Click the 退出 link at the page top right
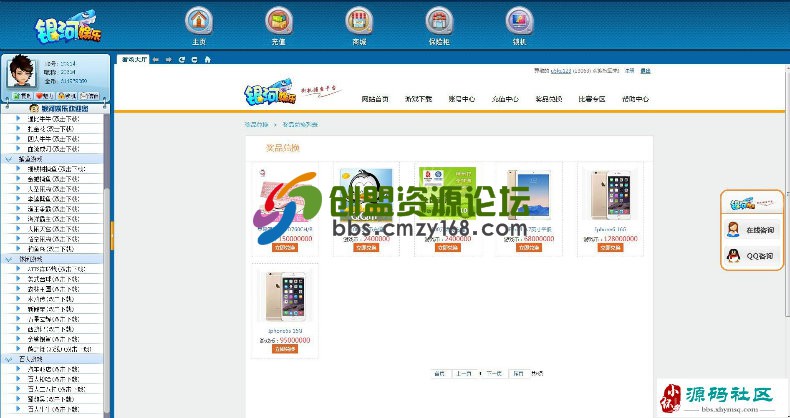This screenshot has width=790, height=418. point(645,71)
